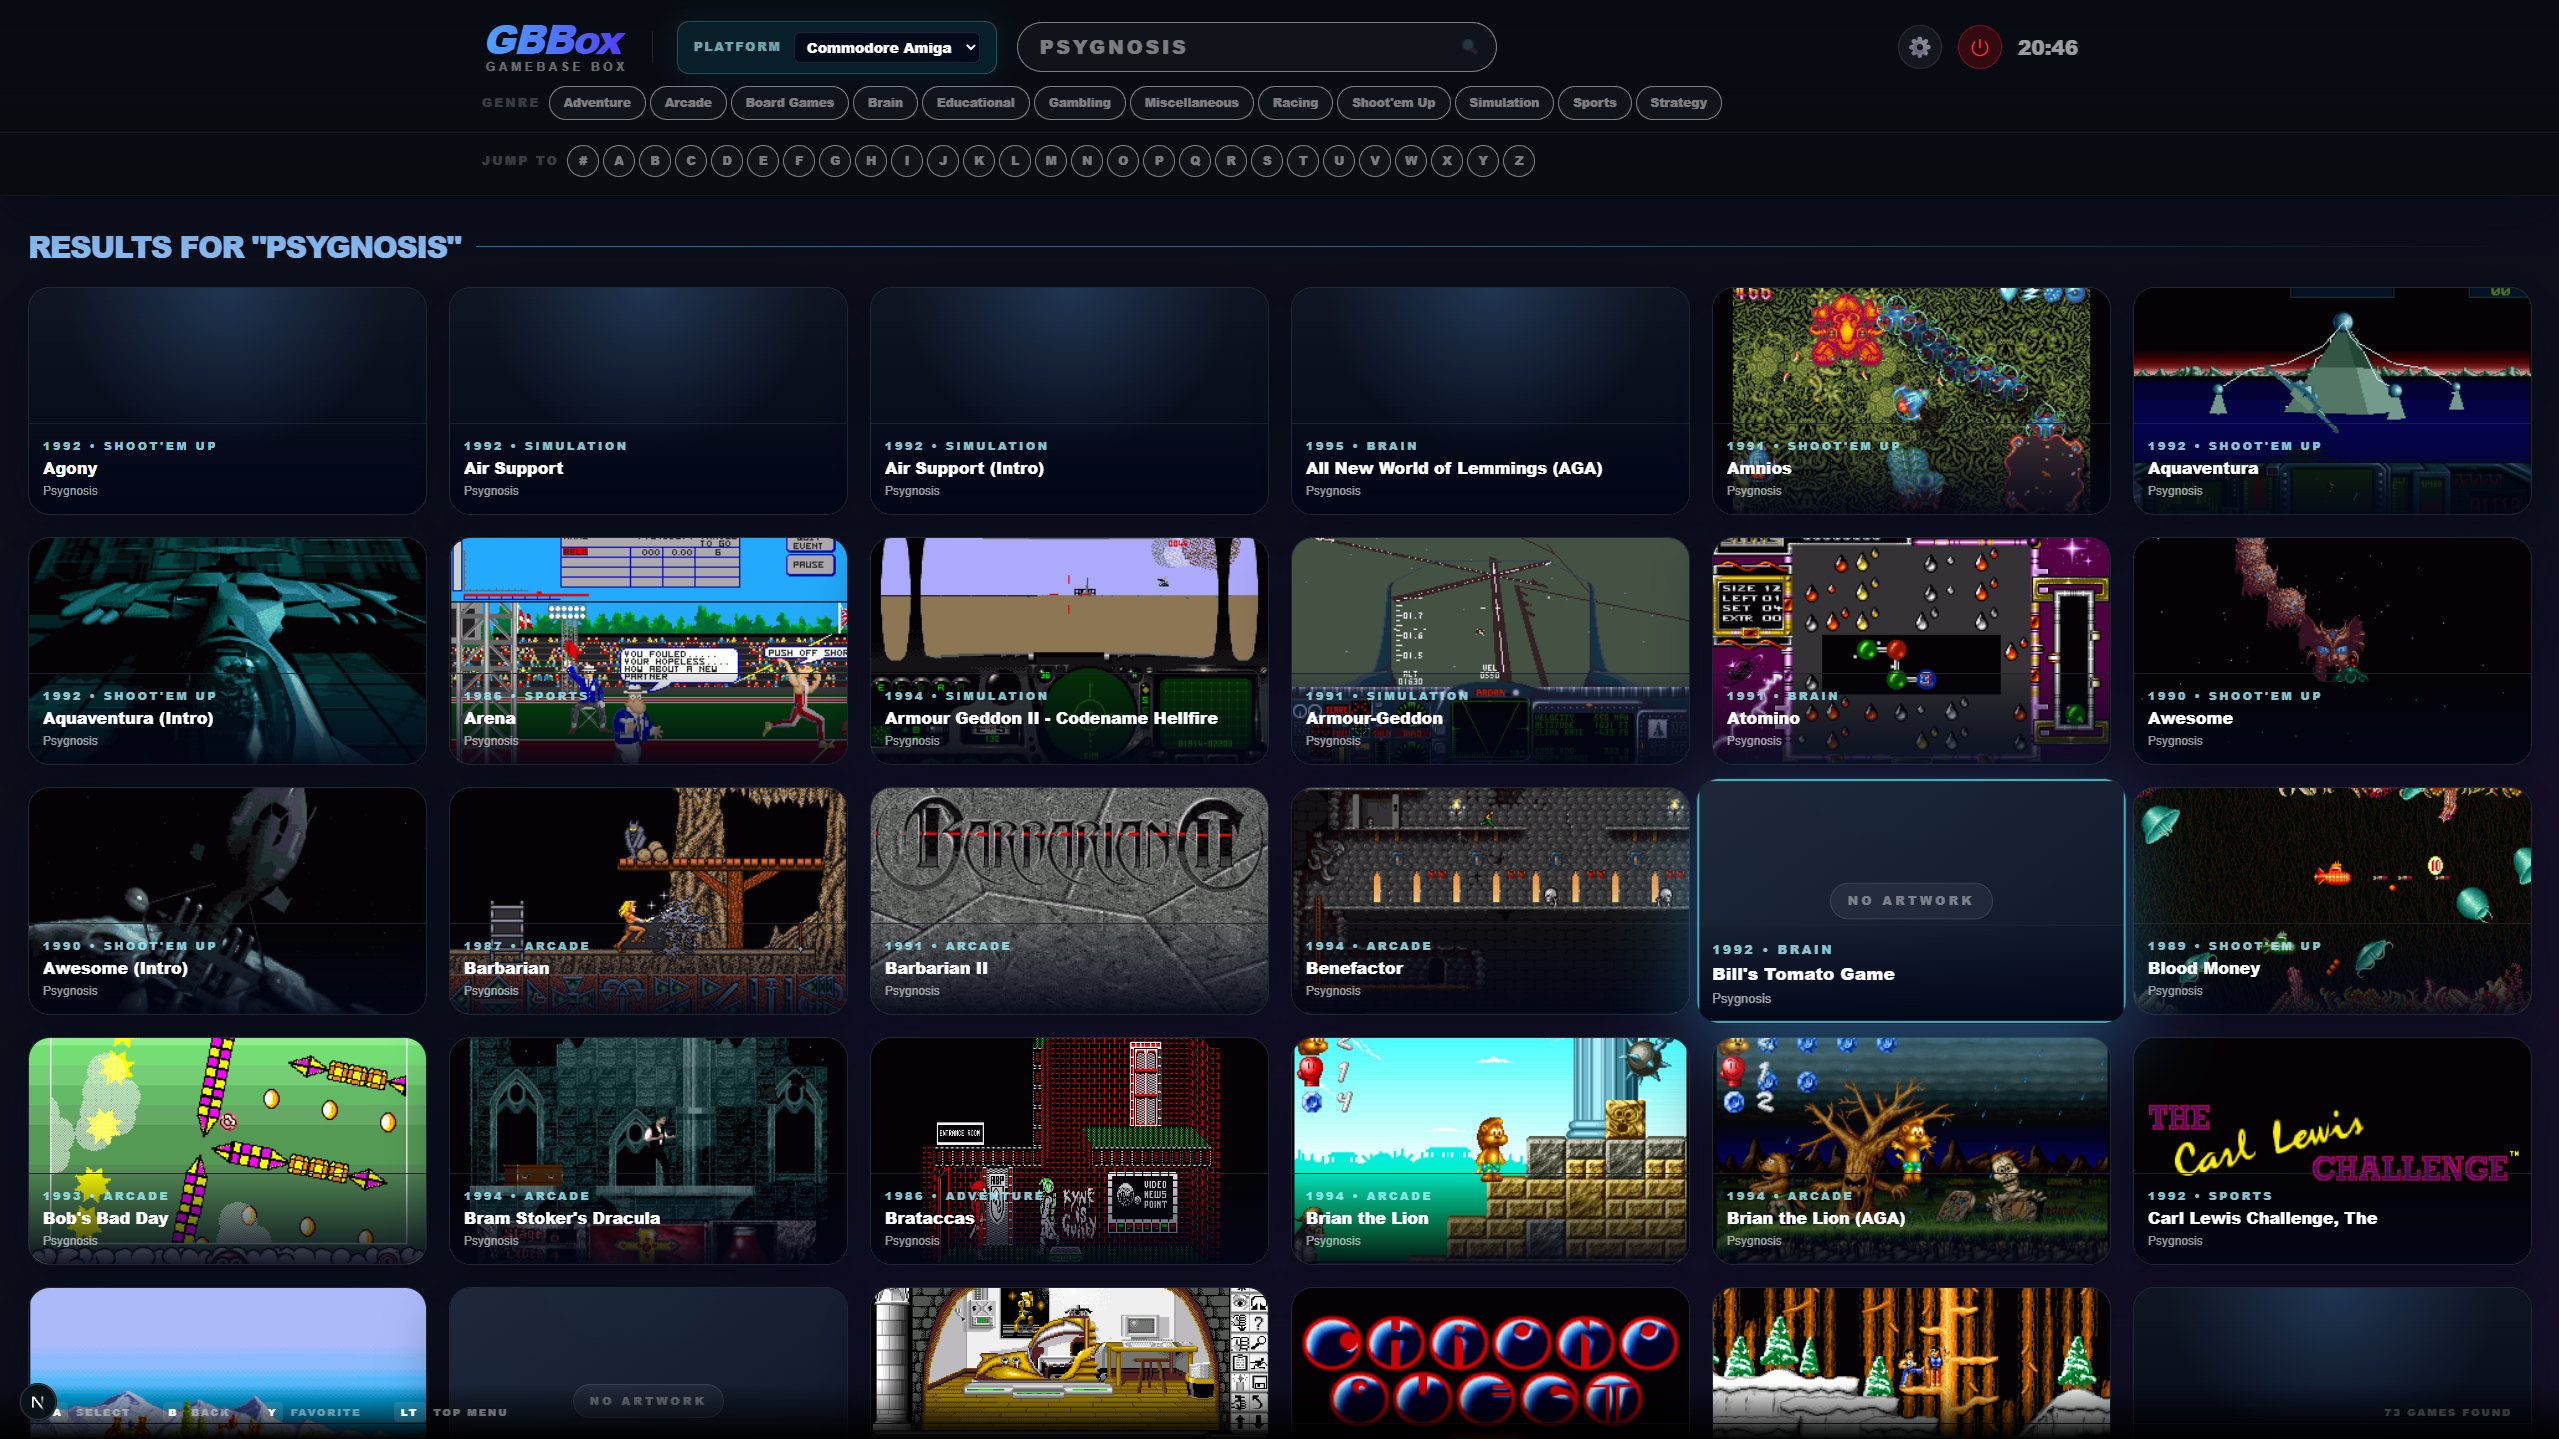The image size is (2559, 1439).
Task: Jump to letter W
Action: (x=1411, y=161)
